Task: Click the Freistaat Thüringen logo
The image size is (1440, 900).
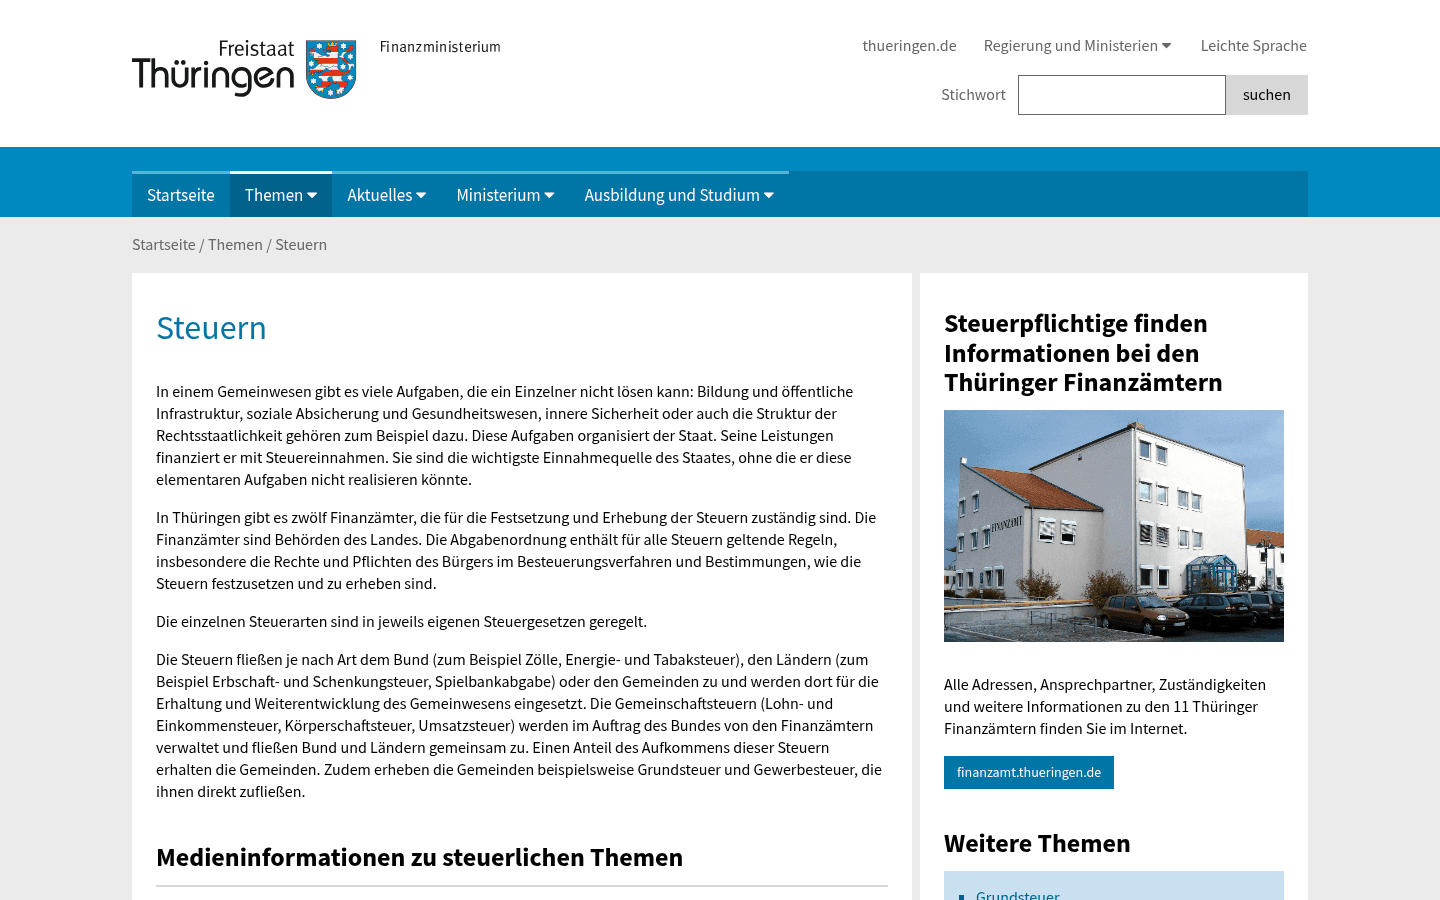Action: click(244, 69)
